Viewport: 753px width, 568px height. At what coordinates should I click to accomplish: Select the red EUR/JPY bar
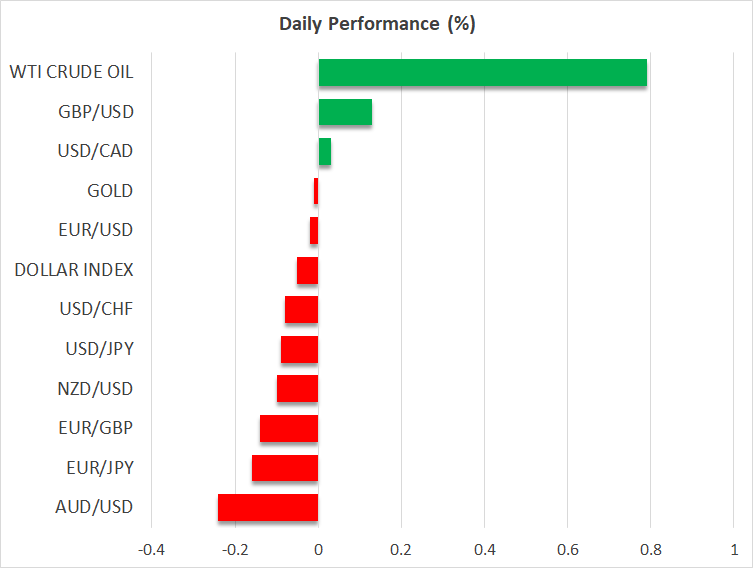285,468
